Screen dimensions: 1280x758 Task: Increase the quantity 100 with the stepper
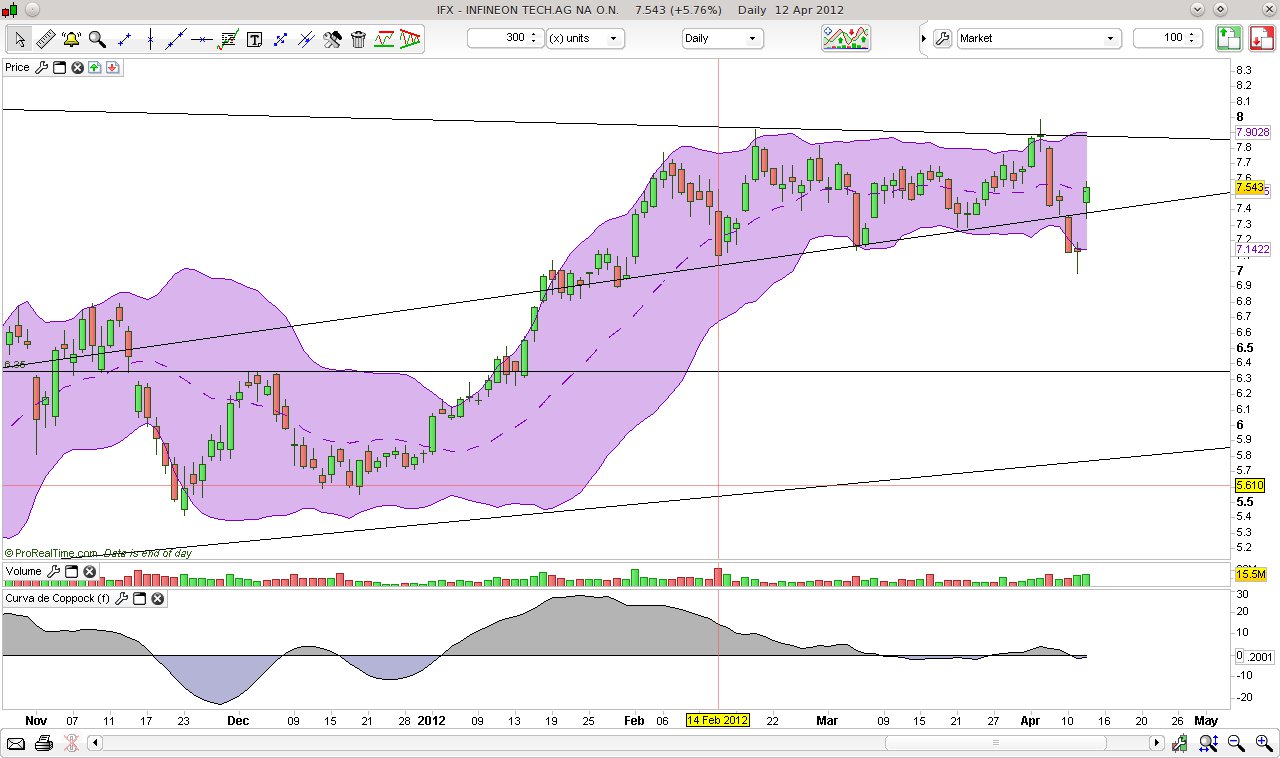1190,34
